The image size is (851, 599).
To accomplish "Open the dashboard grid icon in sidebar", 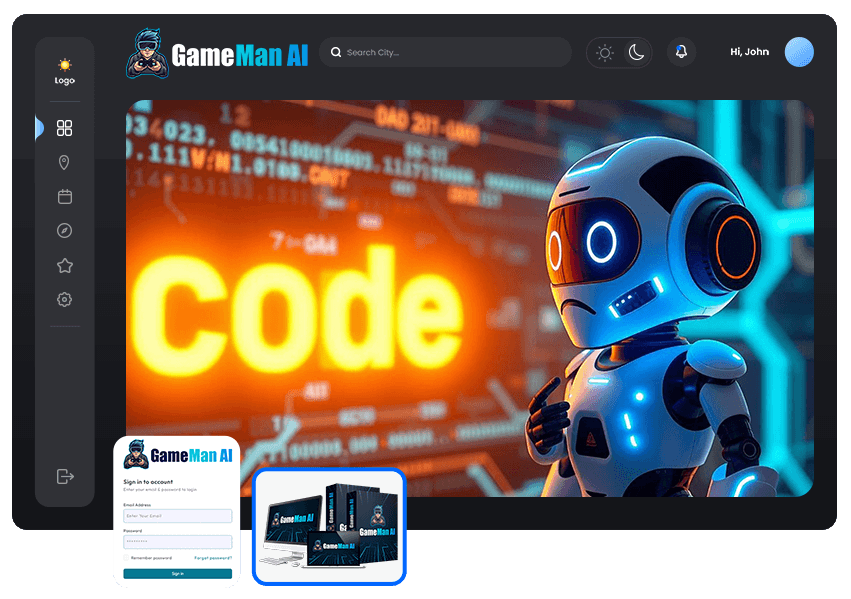I will pos(65,128).
